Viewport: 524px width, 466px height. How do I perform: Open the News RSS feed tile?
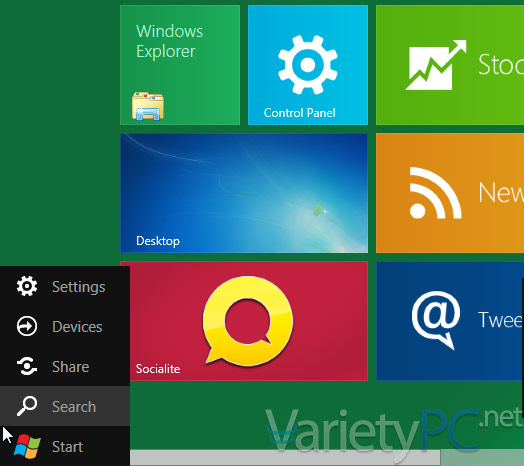450,193
